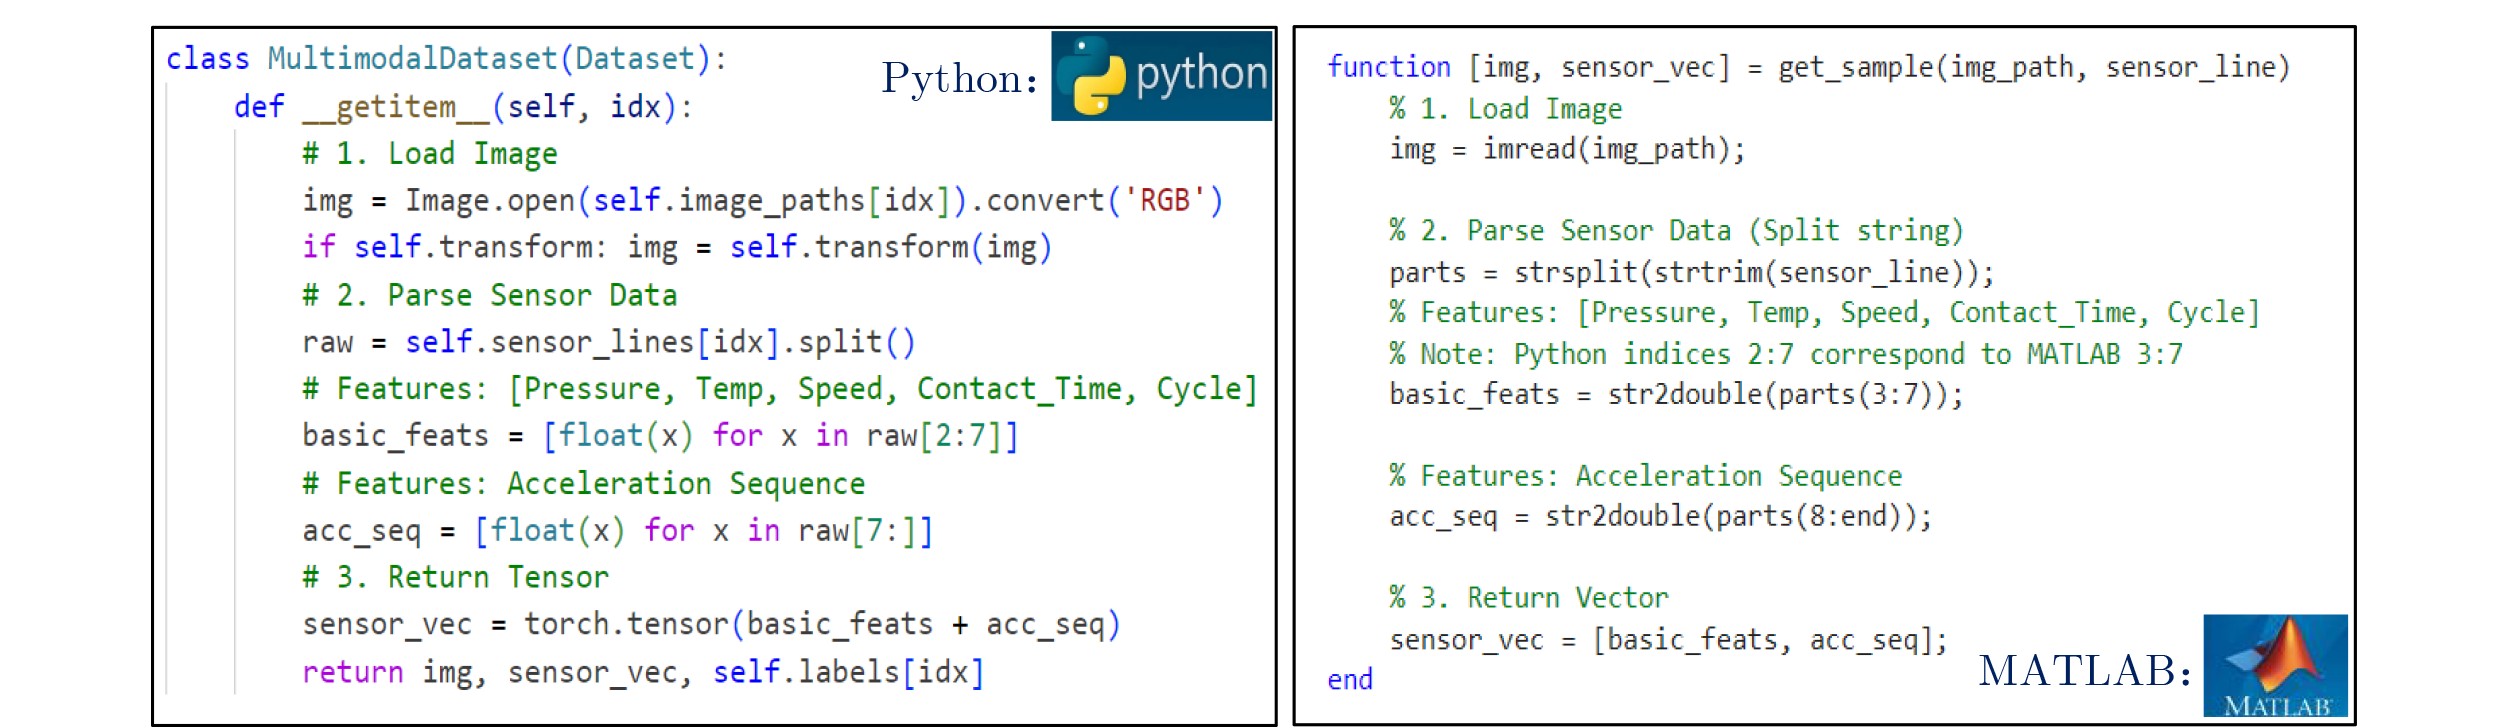Image resolution: width=2520 pixels, height=728 pixels.
Task: Click the "# 1. Load Image" Python comment
Action: tap(430, 154)
